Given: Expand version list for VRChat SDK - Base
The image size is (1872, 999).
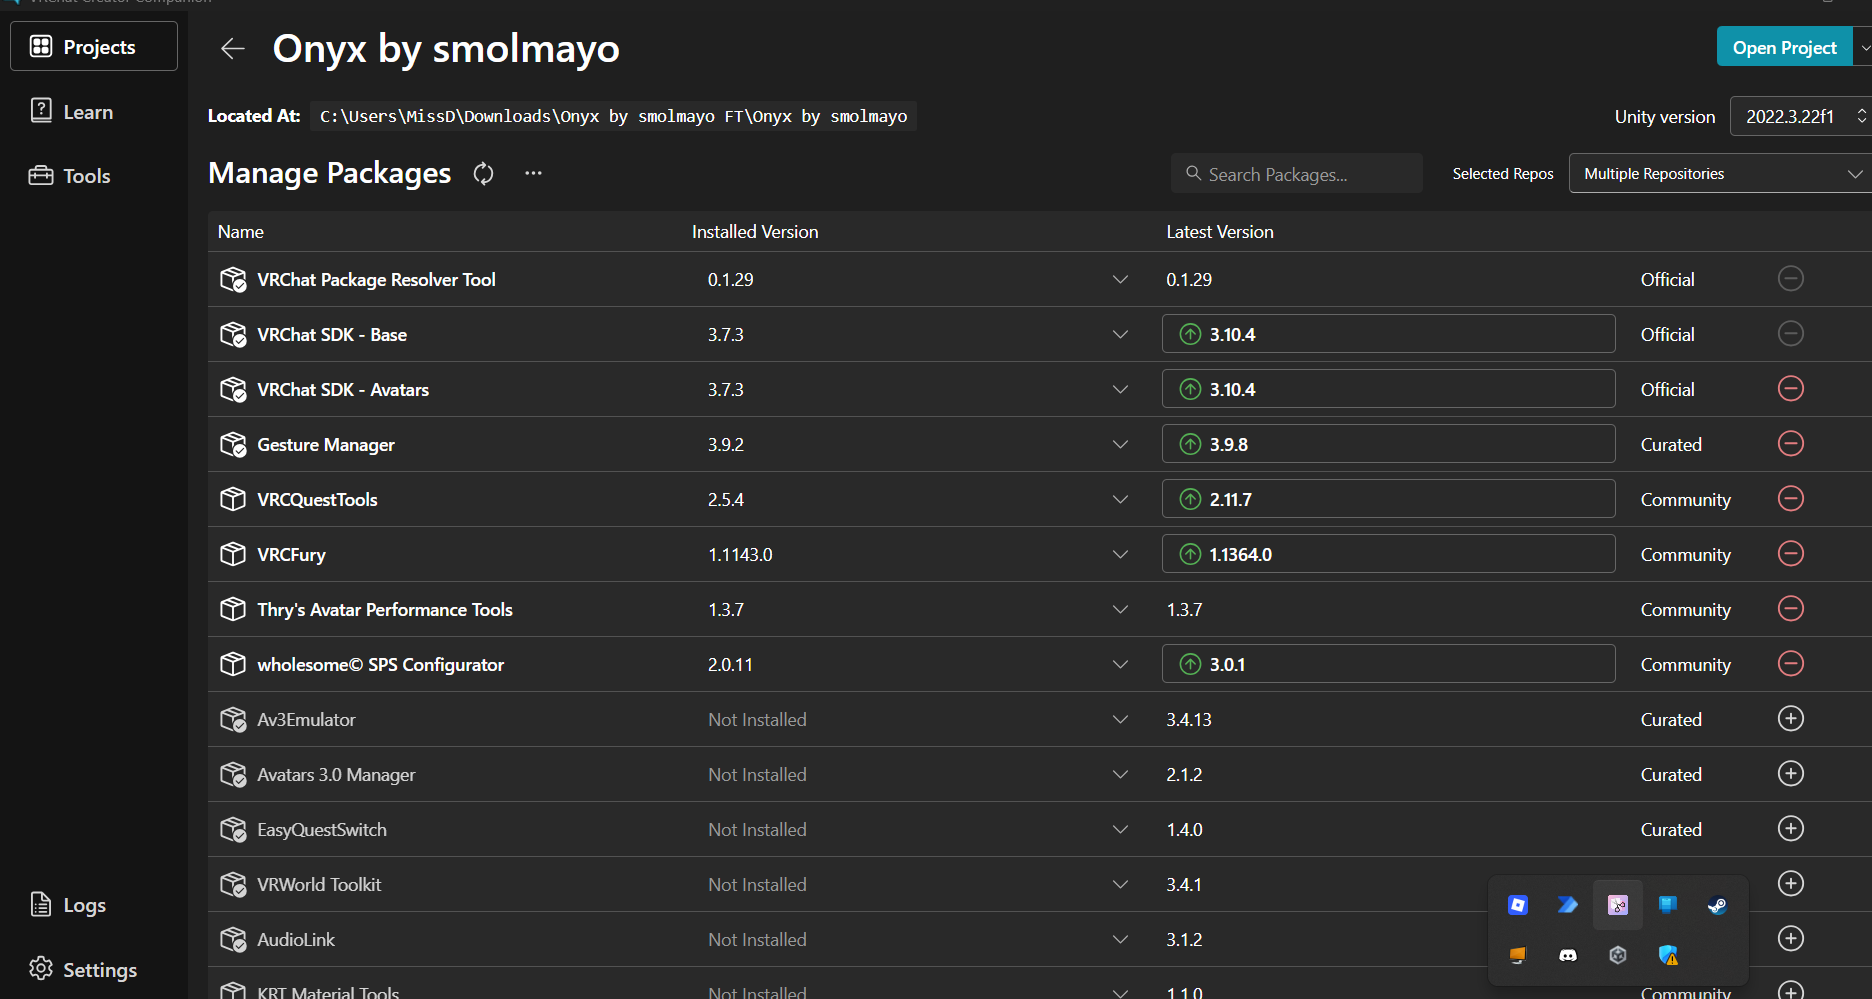Looking at the screenshot, I should 1120,334.
